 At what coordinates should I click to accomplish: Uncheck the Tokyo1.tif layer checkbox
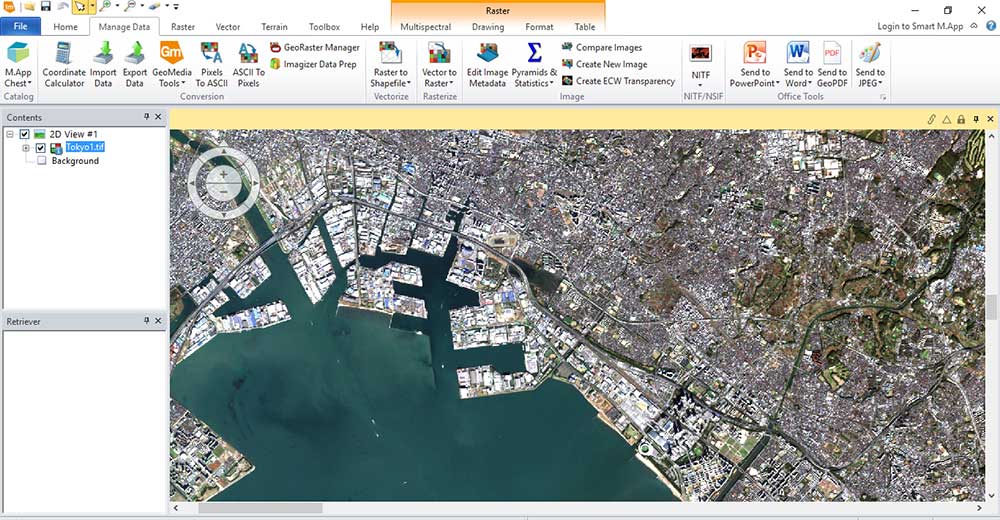(40, 148)
